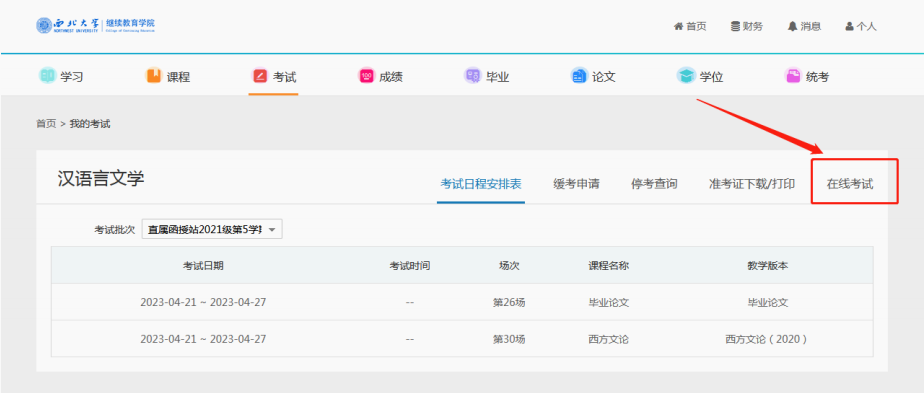Open 准考证下载/打印 tab
The height and width of the screenshot is (393, 924).
point(752,184)
